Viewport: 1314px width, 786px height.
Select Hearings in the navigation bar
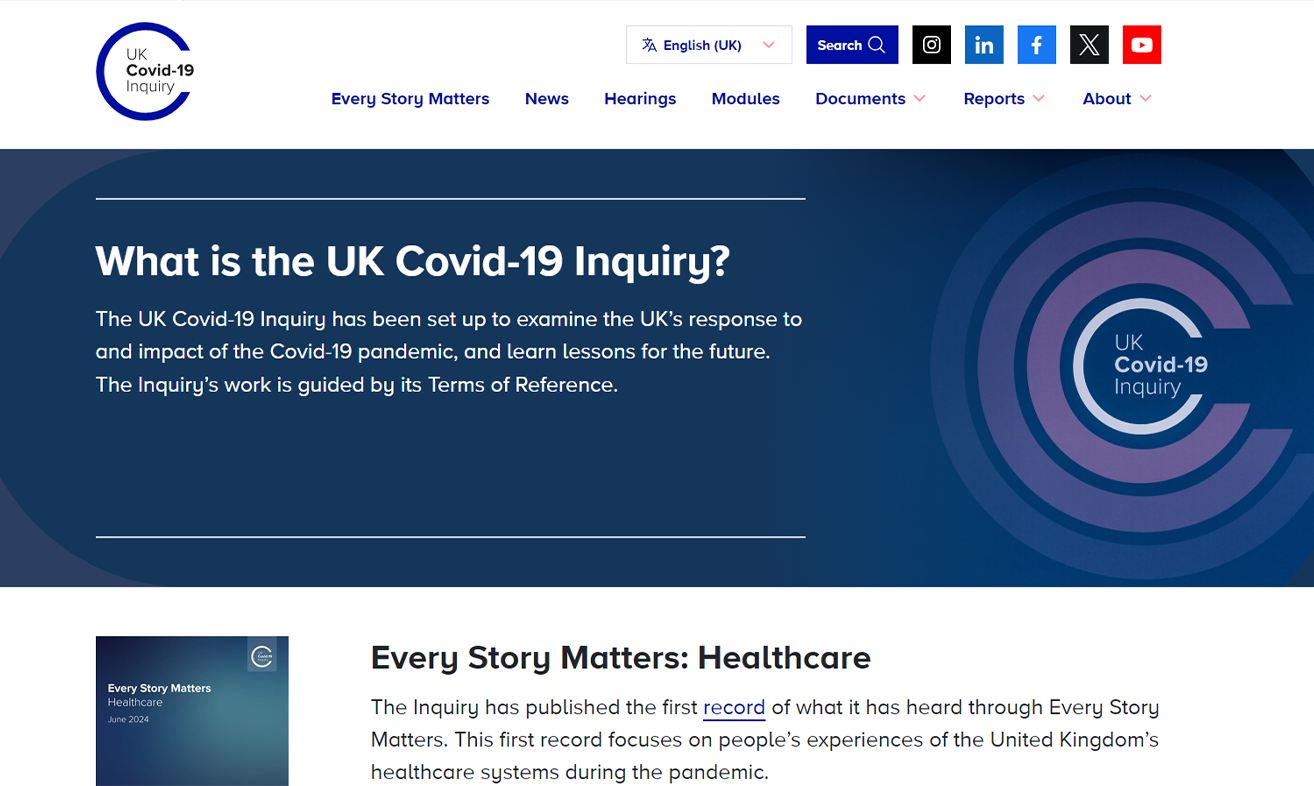click(640, 99)
